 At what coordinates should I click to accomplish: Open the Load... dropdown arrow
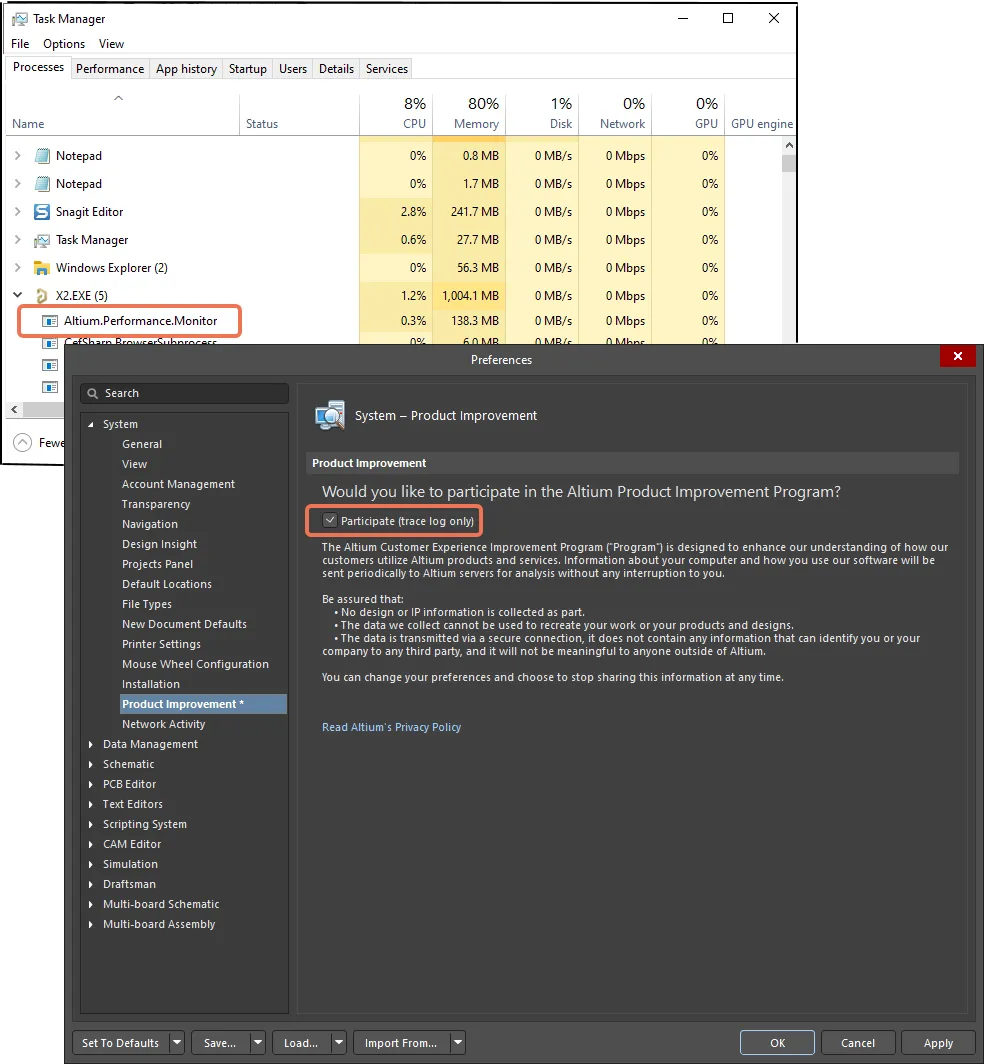point(339,1042)
